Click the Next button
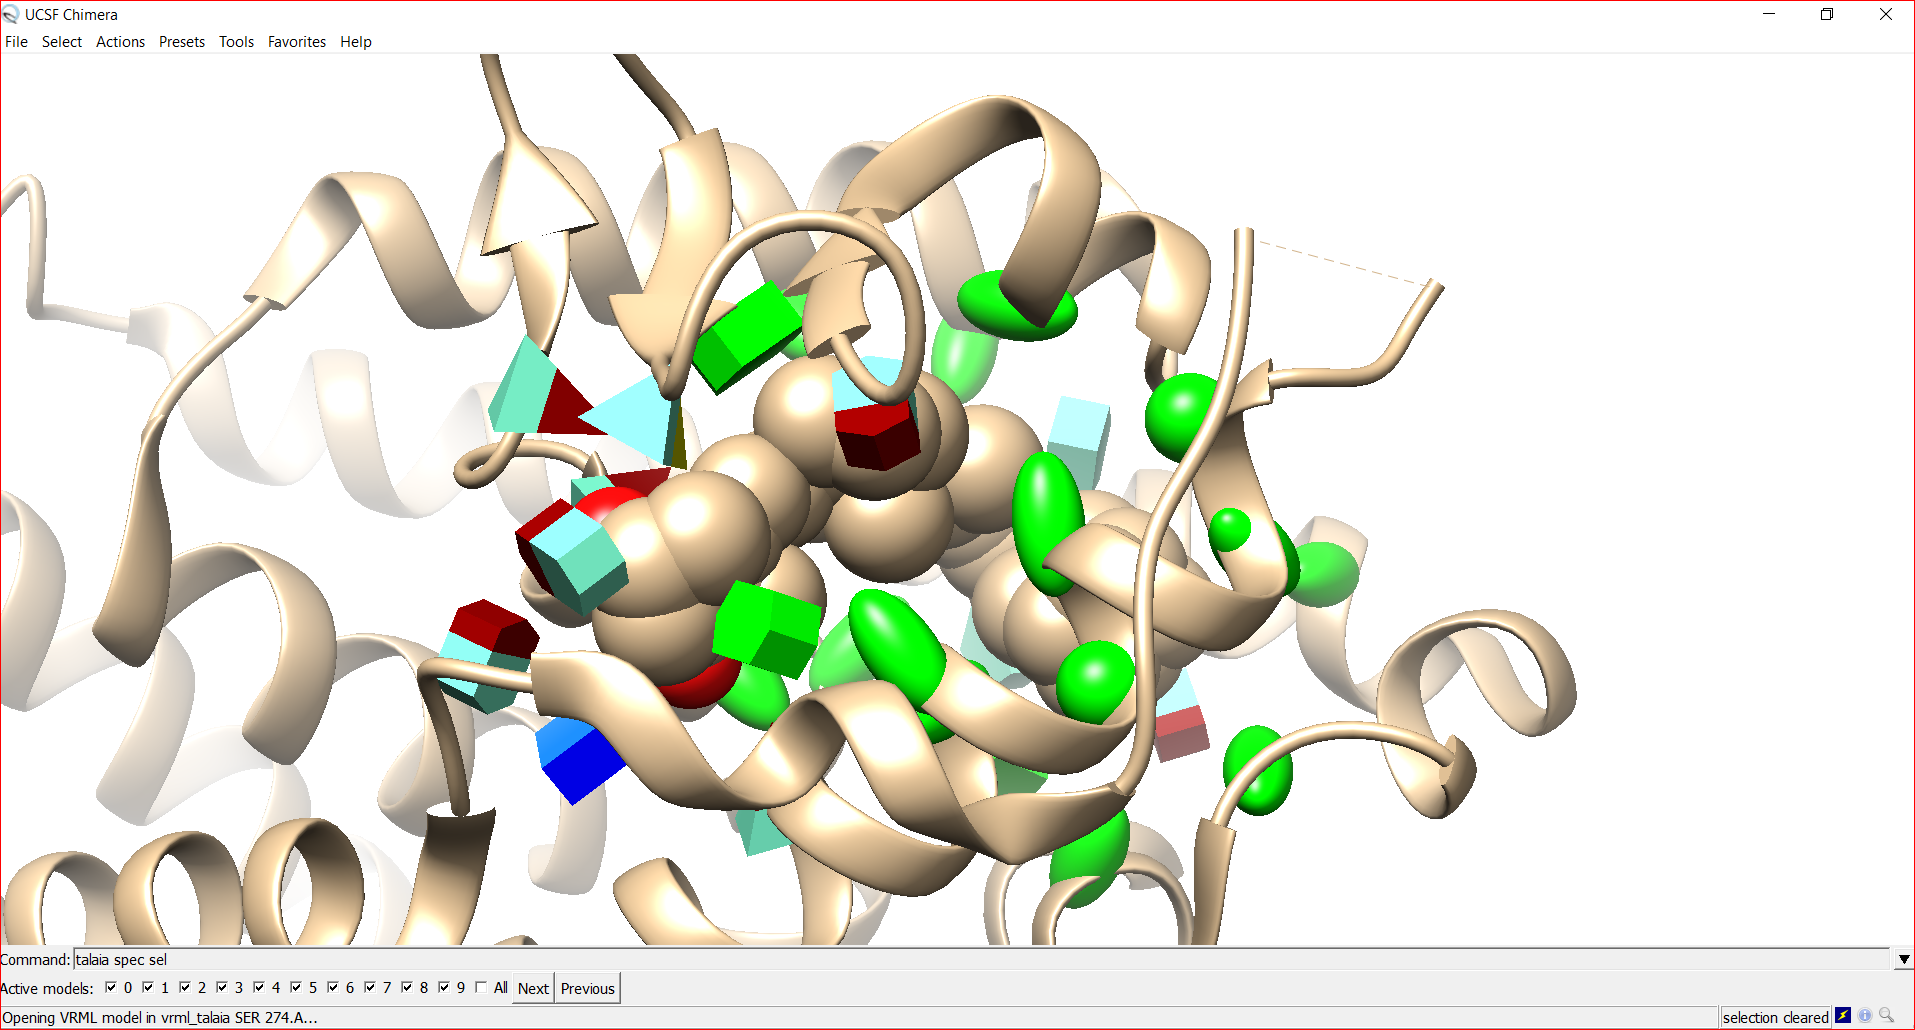 click(x=533, y=988)
